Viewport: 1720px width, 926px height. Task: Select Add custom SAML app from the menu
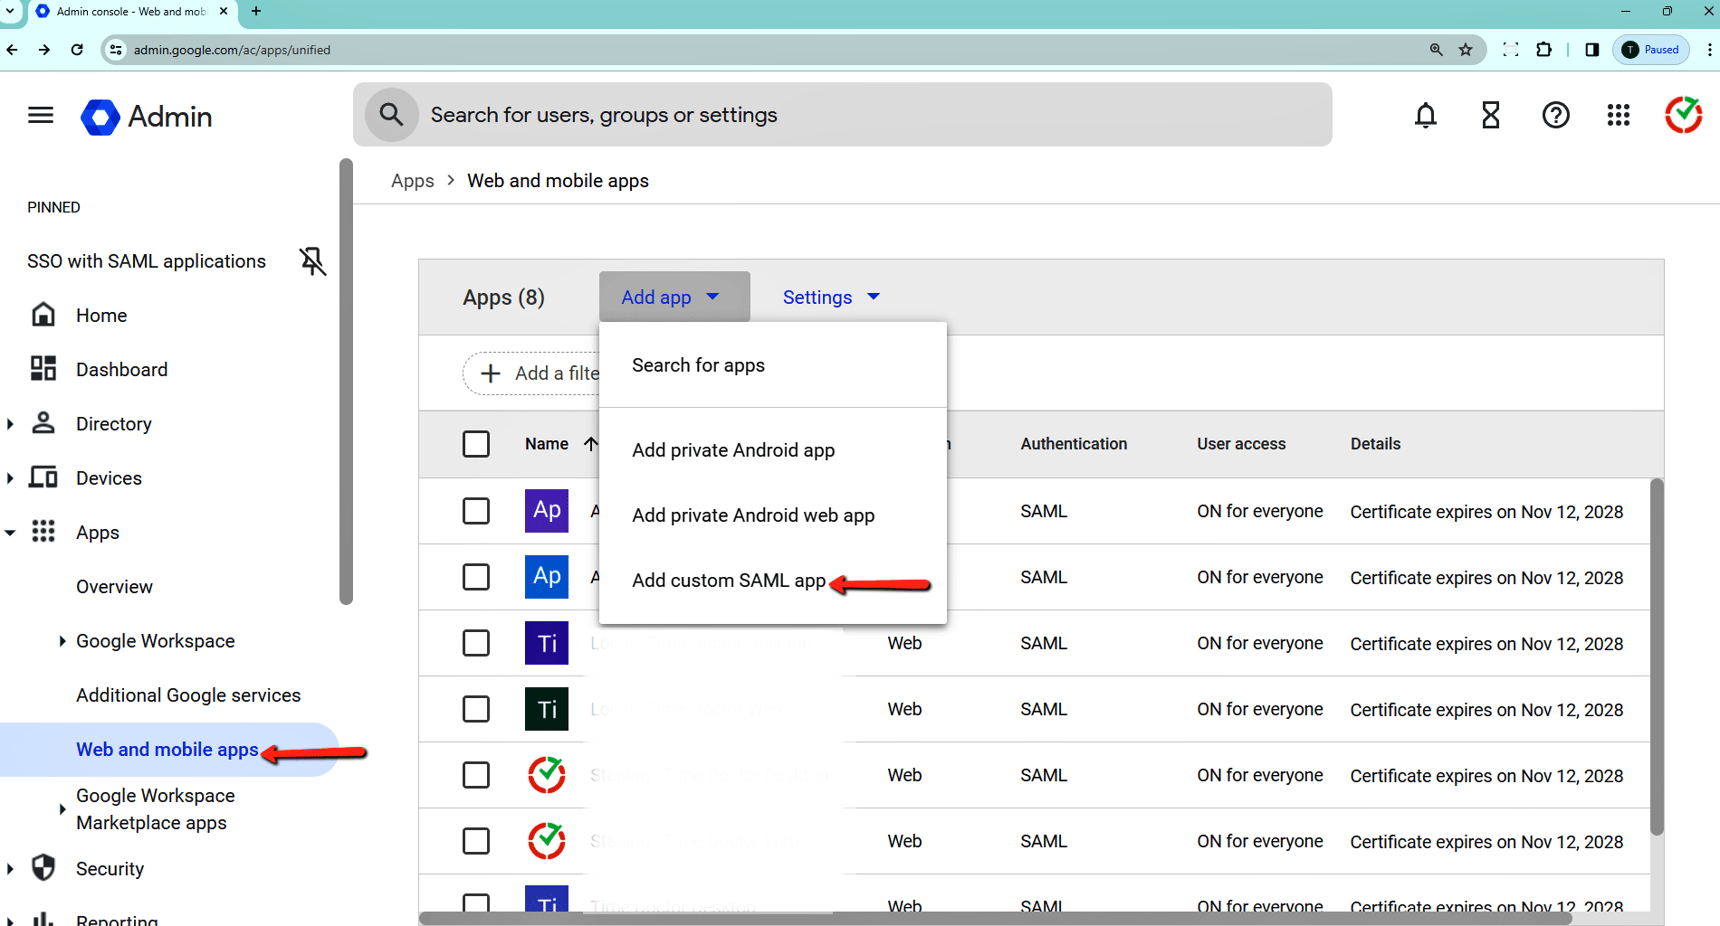coord(728,580)
